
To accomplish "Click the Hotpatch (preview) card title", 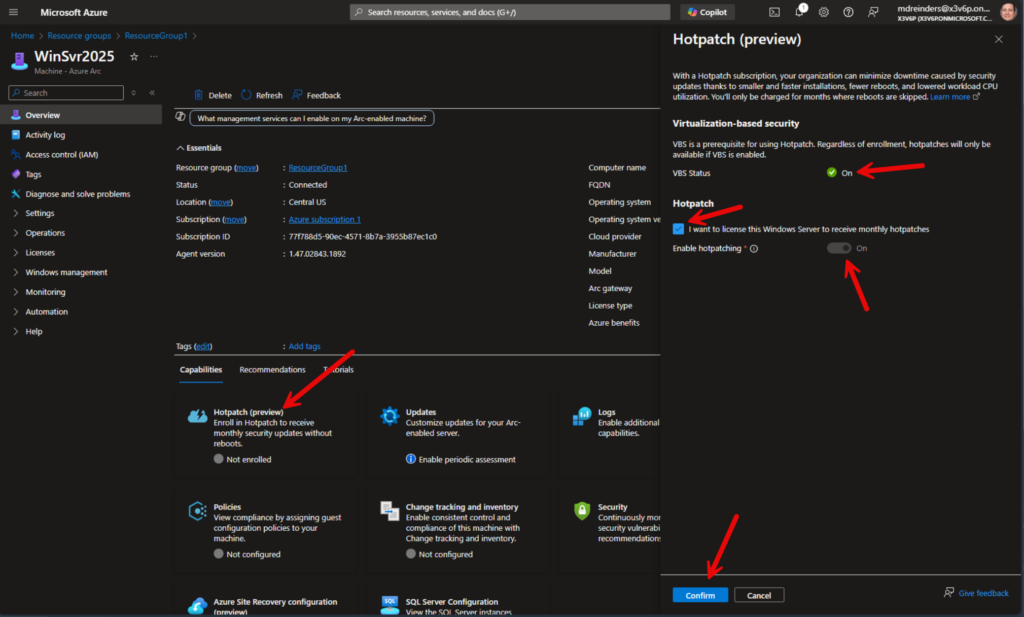I will click(x=248, y=412).
